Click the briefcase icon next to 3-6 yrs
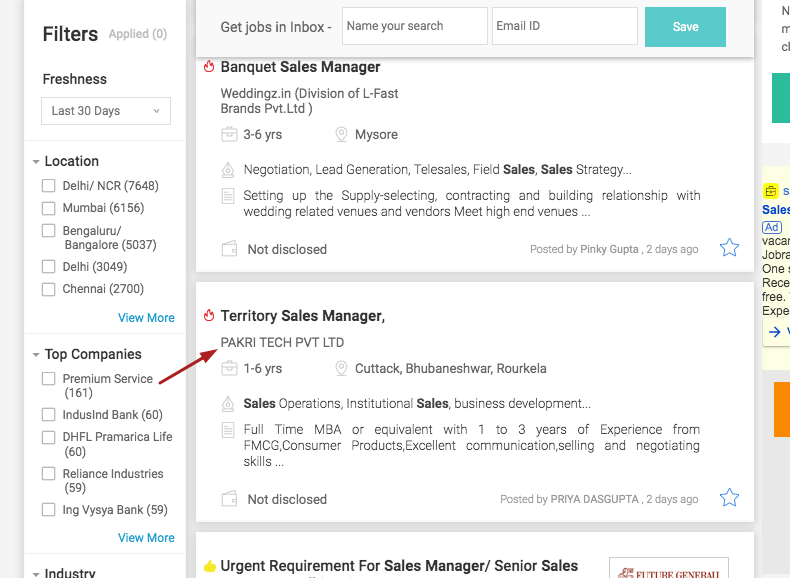Screen dimensions: 790x578 point(229,134)
